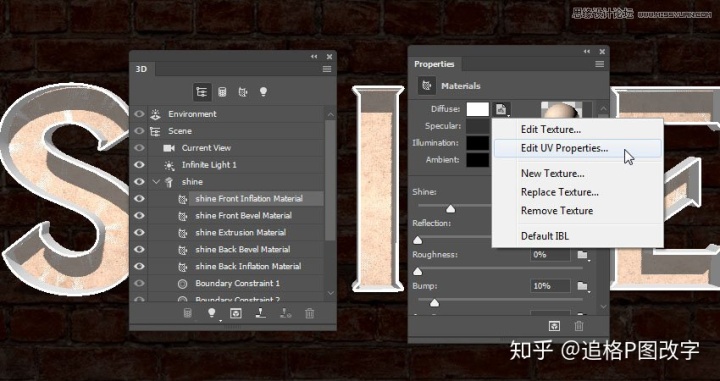Viewport: 720px width, 381px height.
Task: Toggle visibility of Scene
Action: [139, 131]
